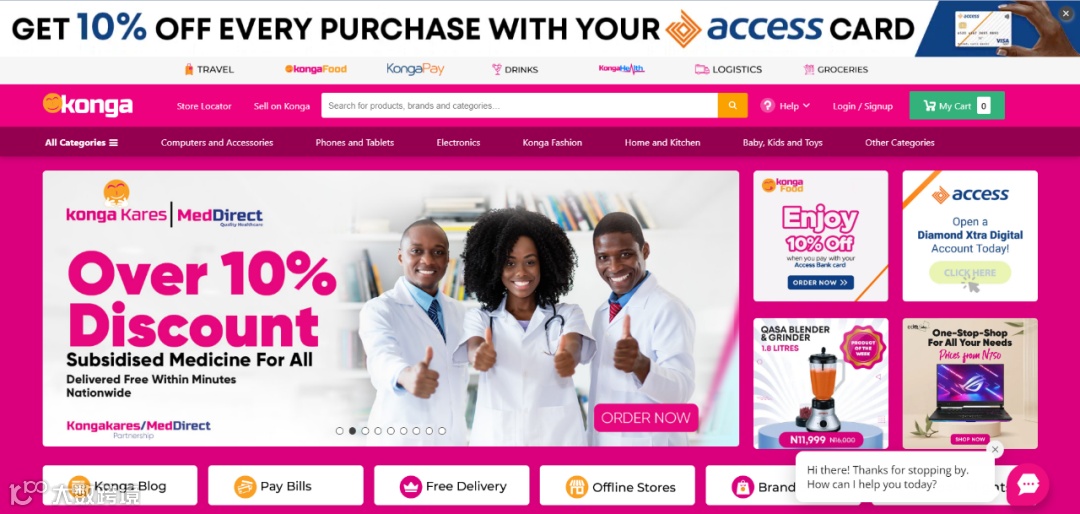Open the Konga Fashion category
Image resolution: width=1080 pixels, height=514 pixels.
coord(552,143)
